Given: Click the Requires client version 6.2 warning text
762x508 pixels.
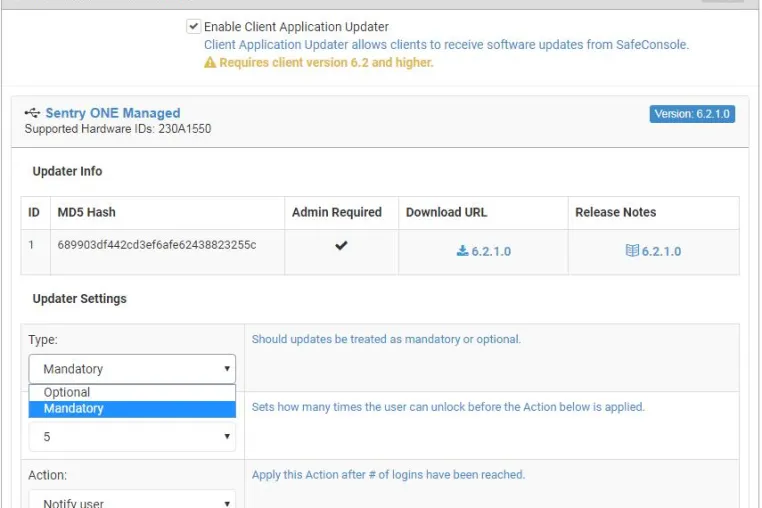Looking at the screenshot, I should coord(326,63).
